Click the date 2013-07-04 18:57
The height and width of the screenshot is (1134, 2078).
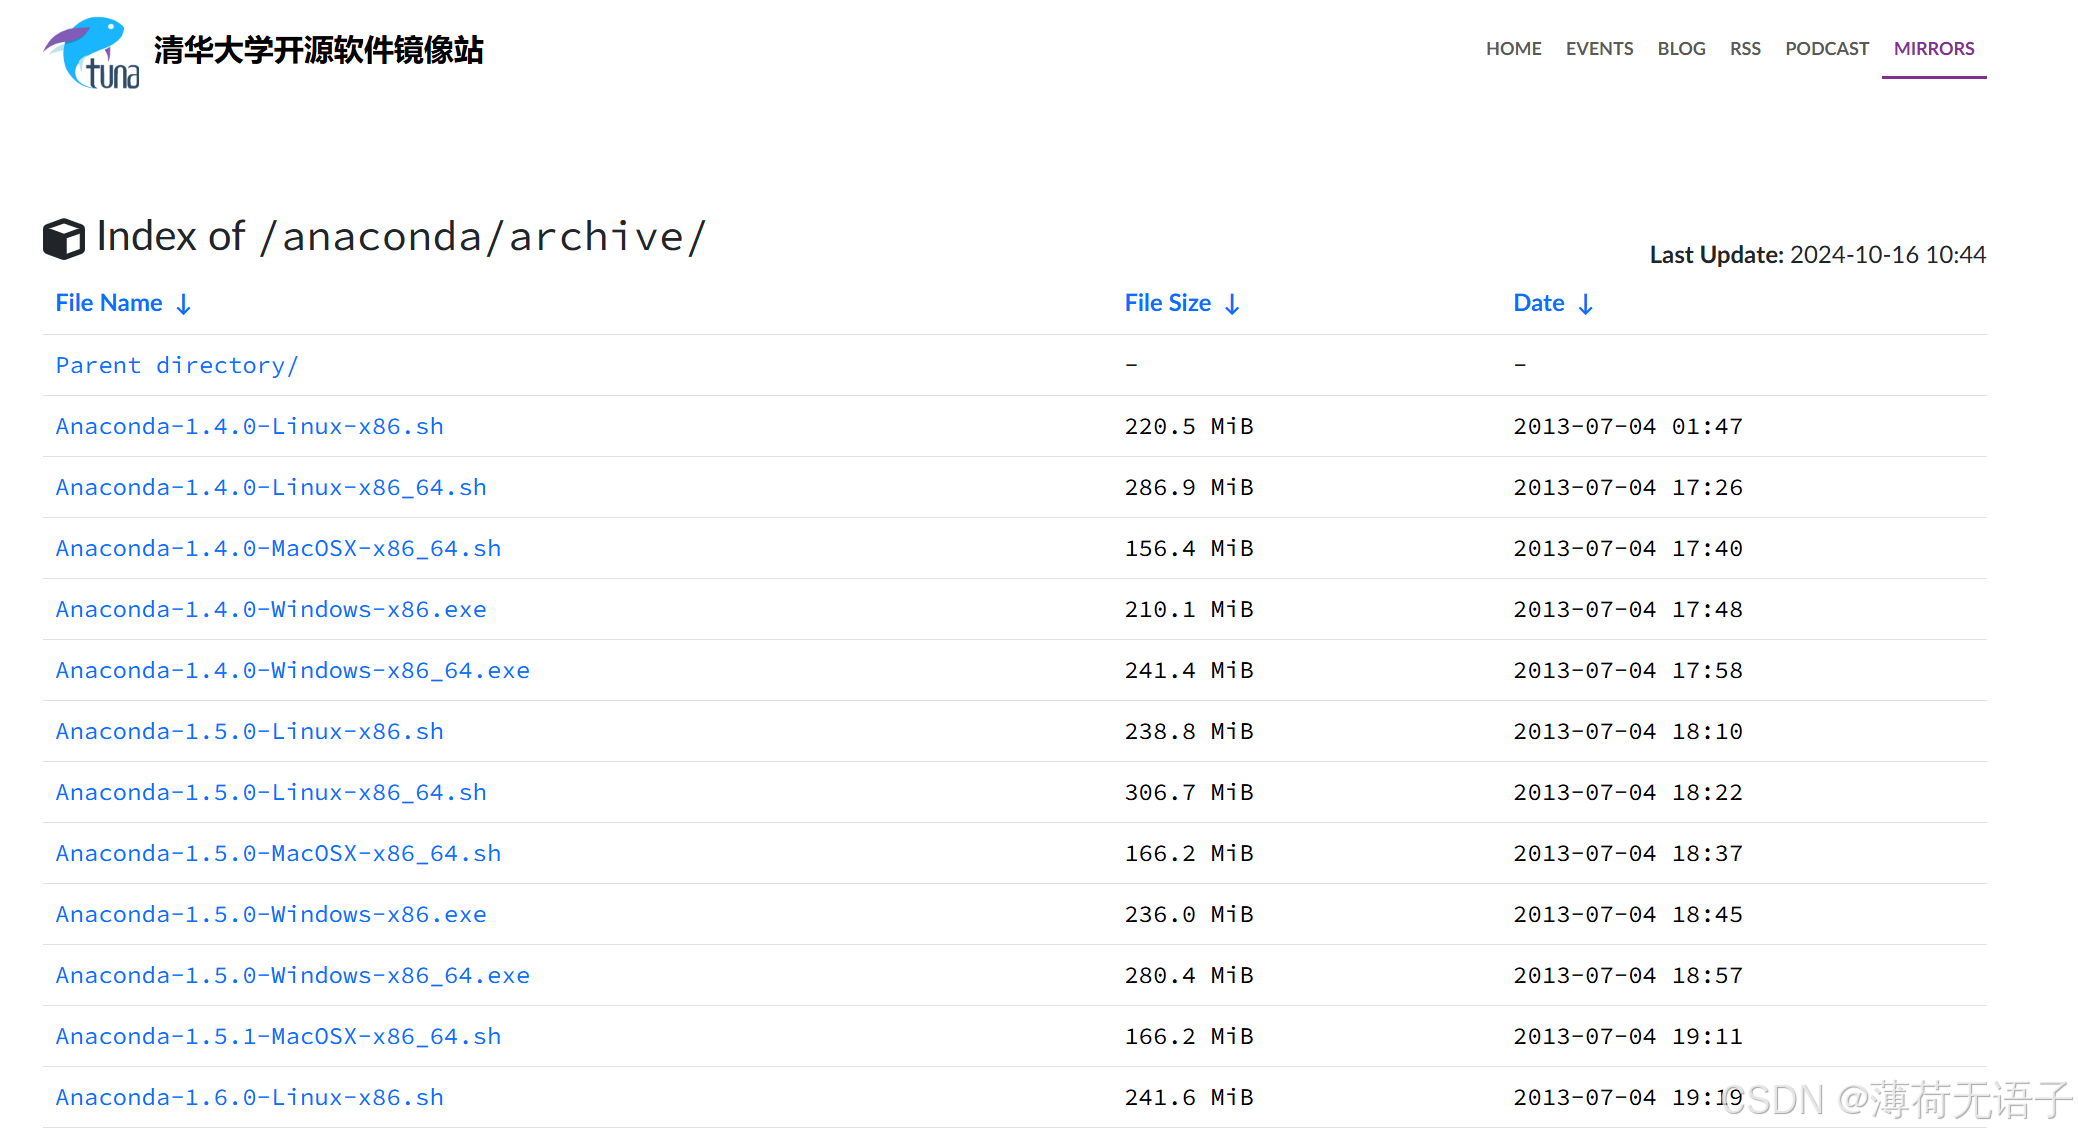1628,976
